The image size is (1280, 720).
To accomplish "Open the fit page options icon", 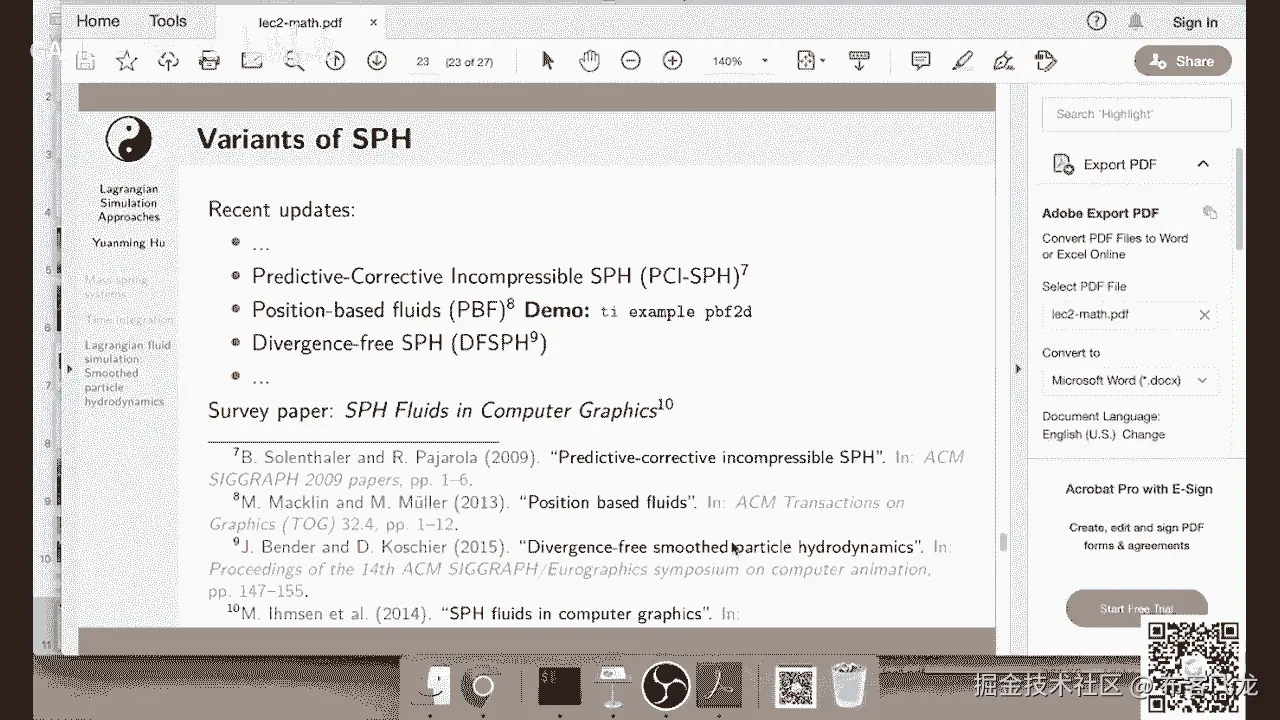I will pyautogui.click(x=809, y=61).
